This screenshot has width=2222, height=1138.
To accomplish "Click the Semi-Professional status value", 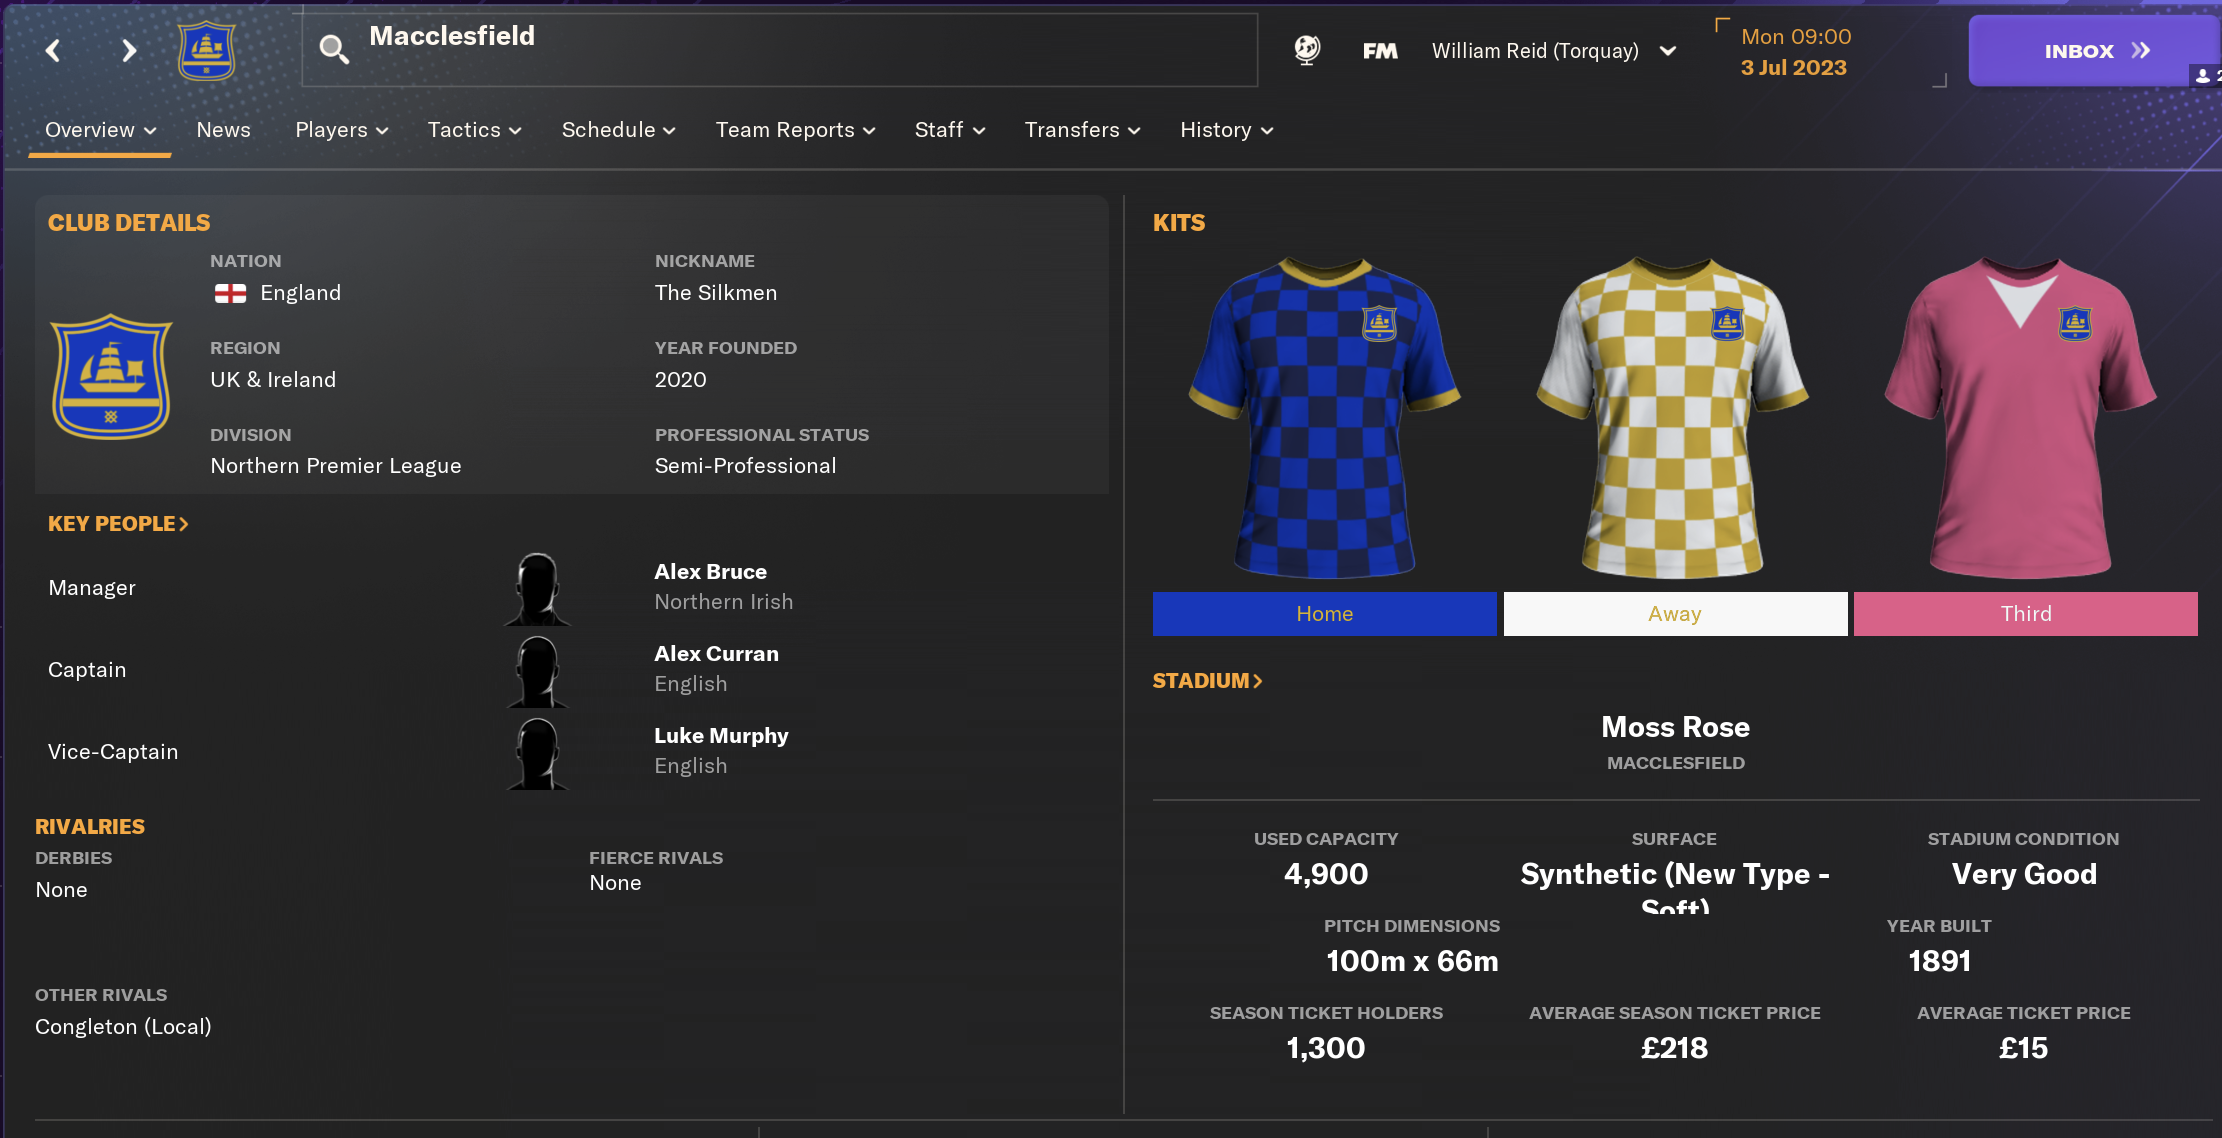I will click(x=745, y=466).
